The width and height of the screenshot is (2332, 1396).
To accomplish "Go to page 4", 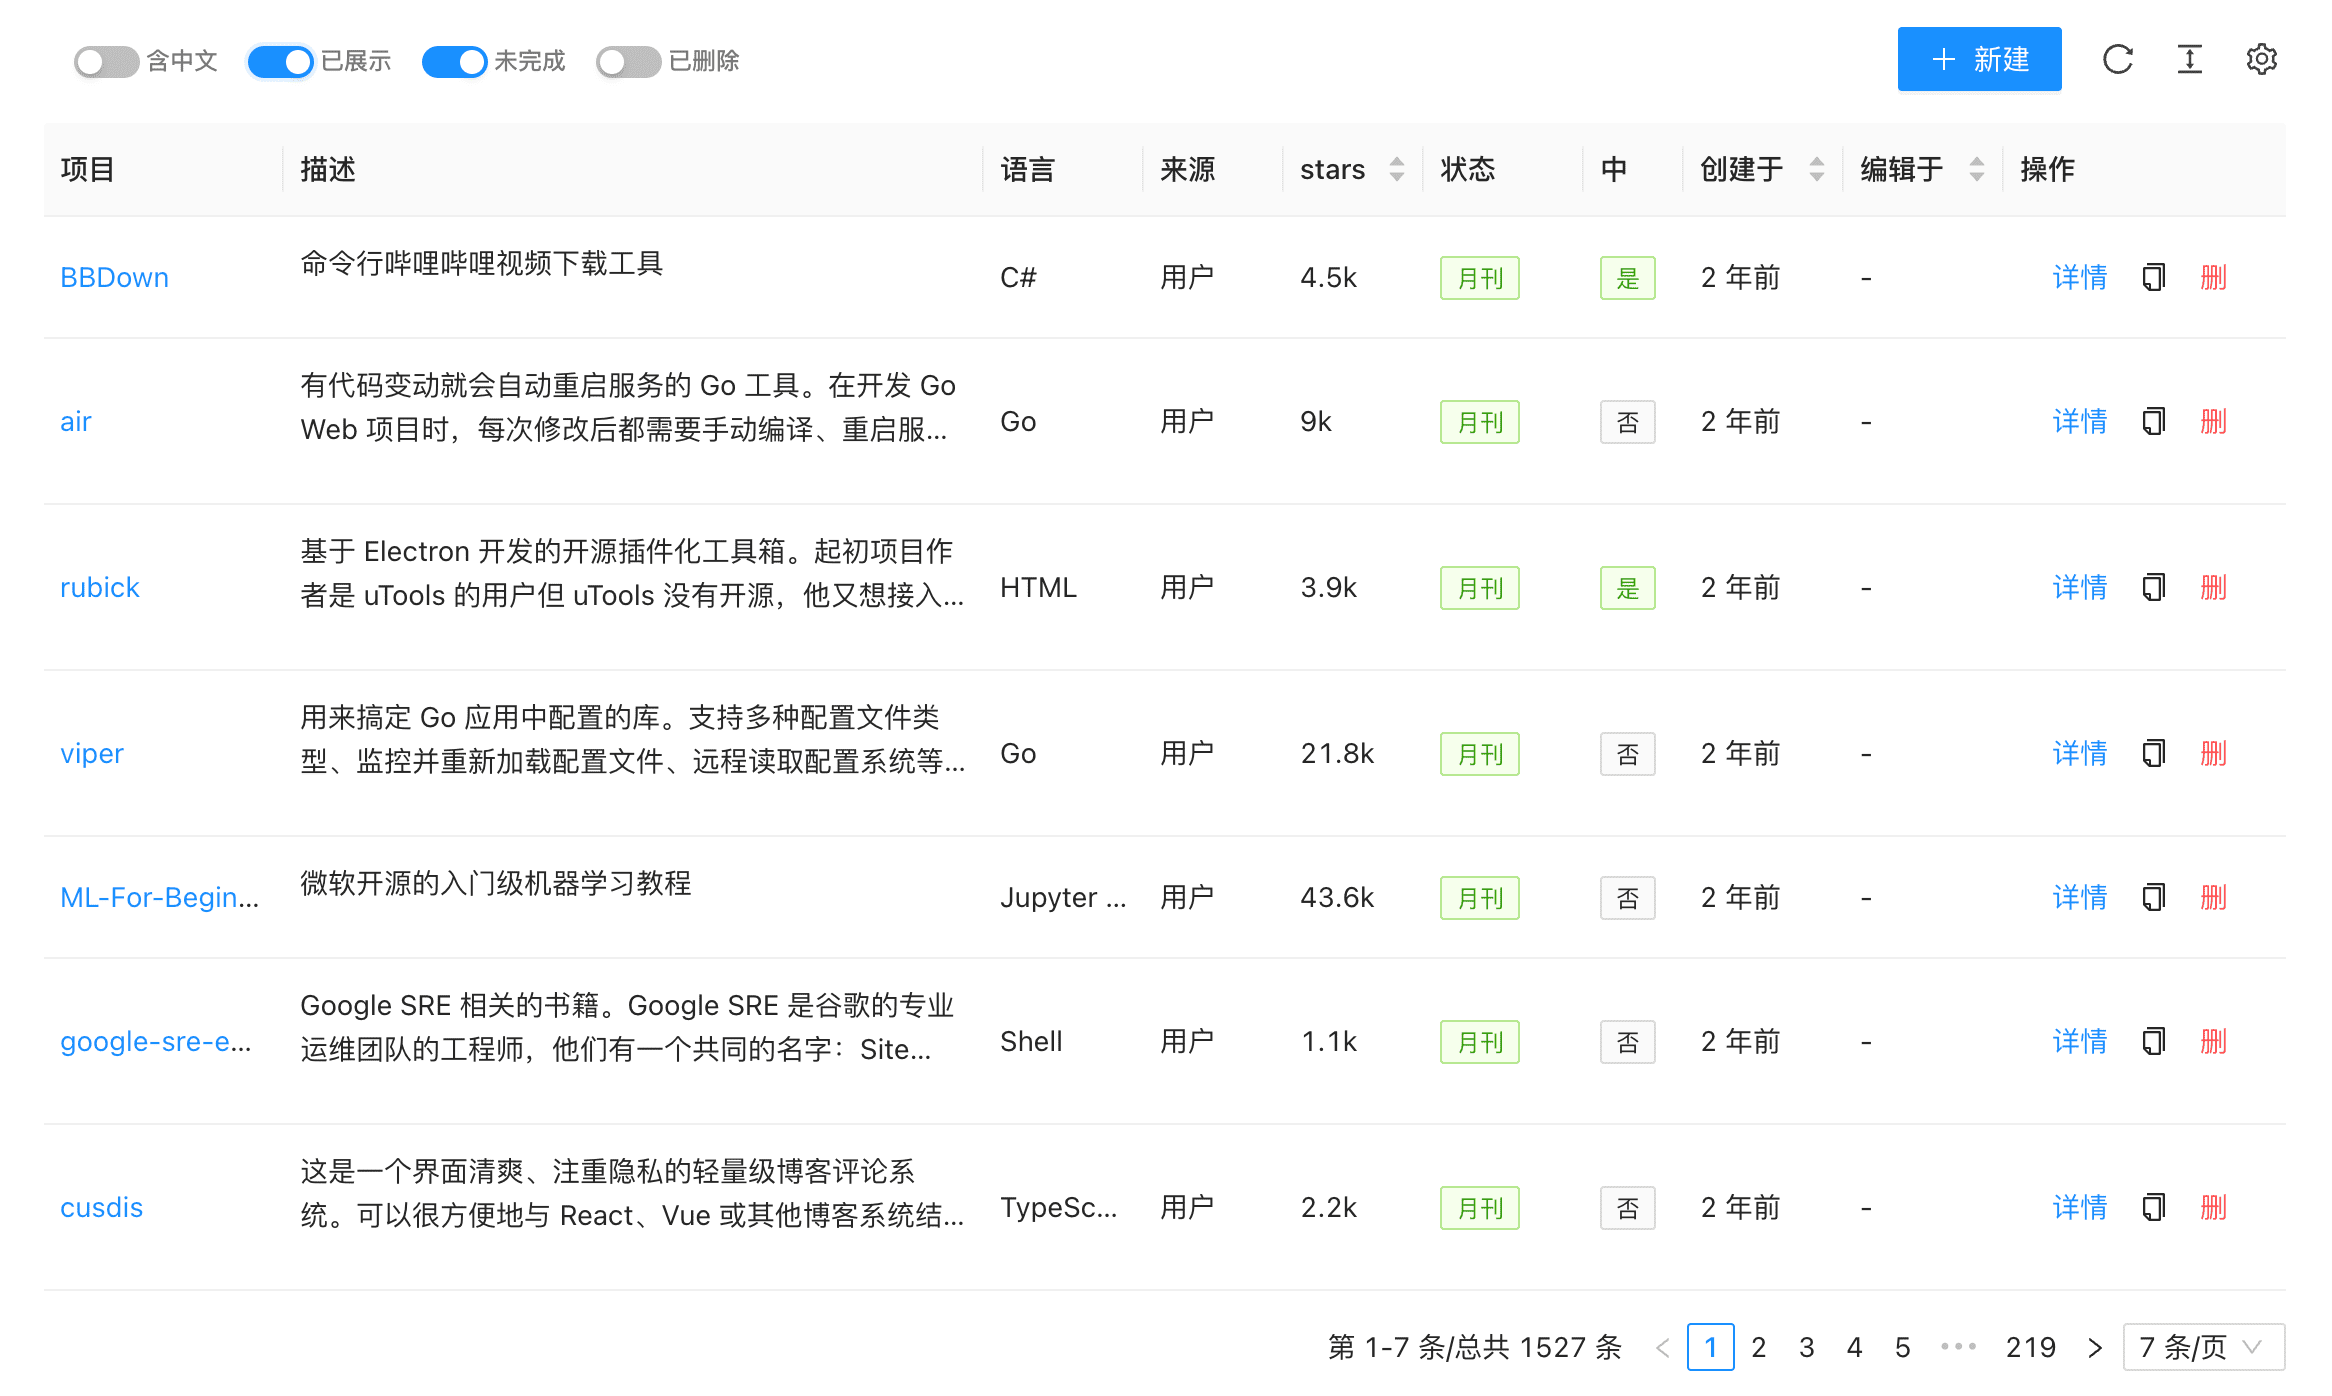I will click(1854, 1347).
